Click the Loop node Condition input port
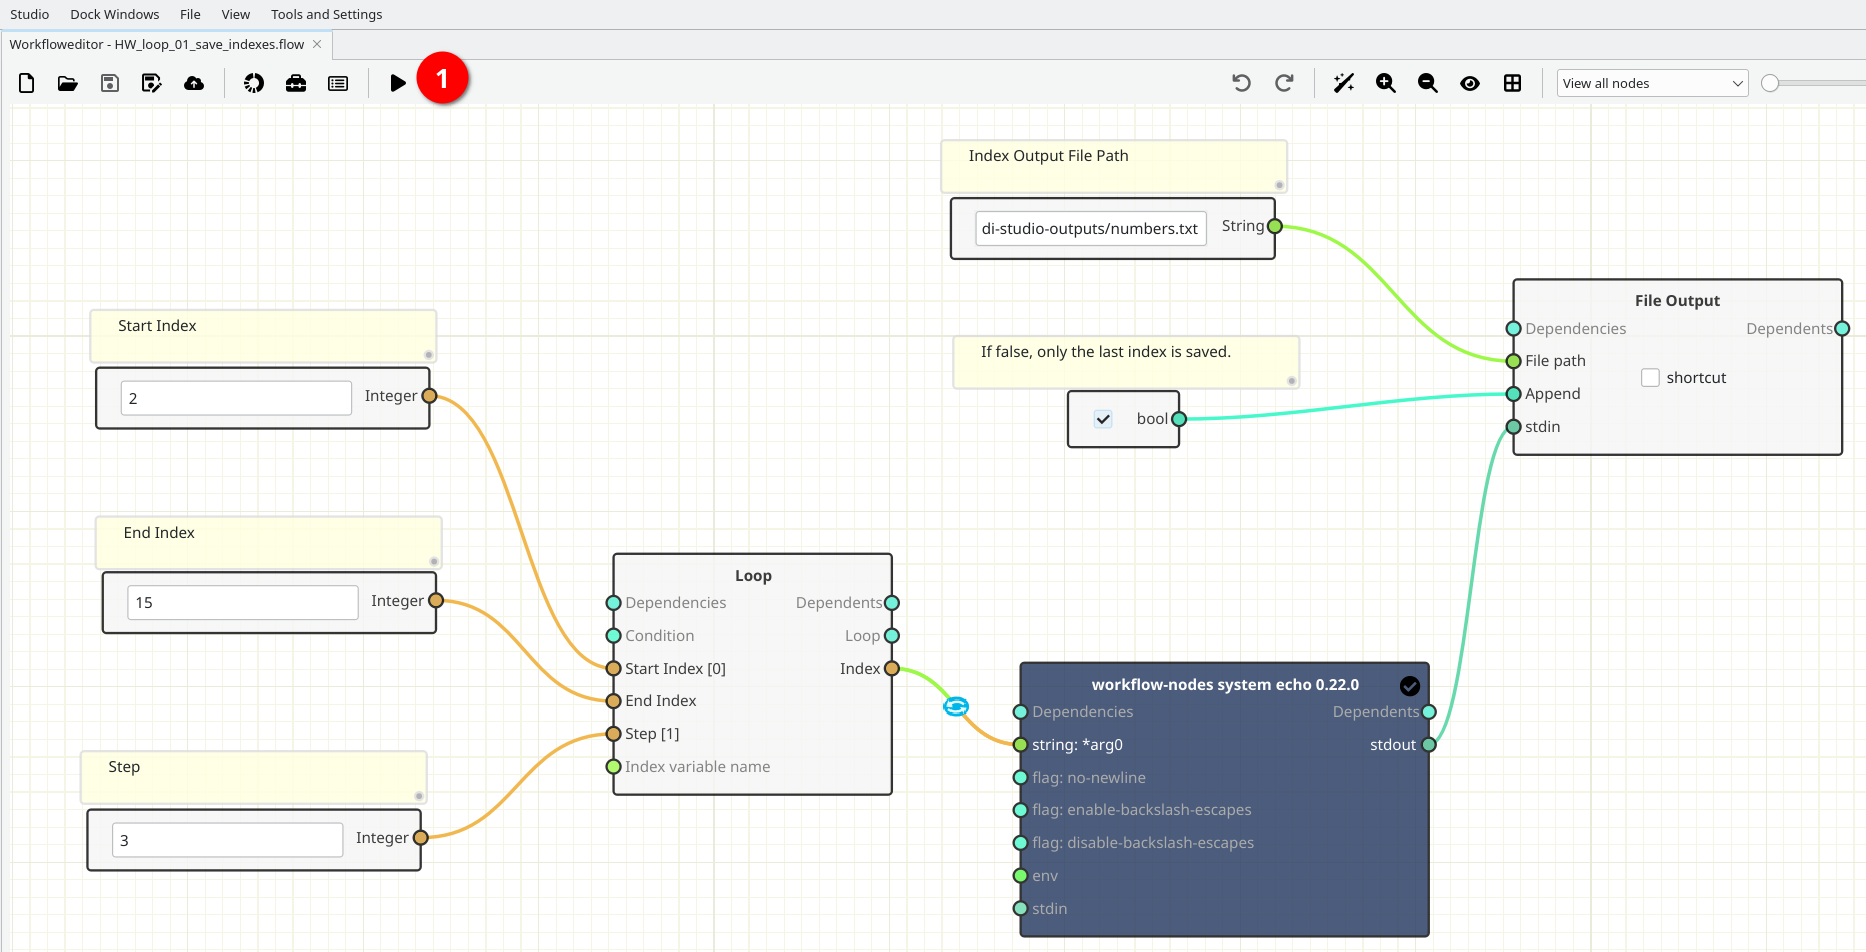Screen dimensions: 1866x952 click(x=614, y=636)
